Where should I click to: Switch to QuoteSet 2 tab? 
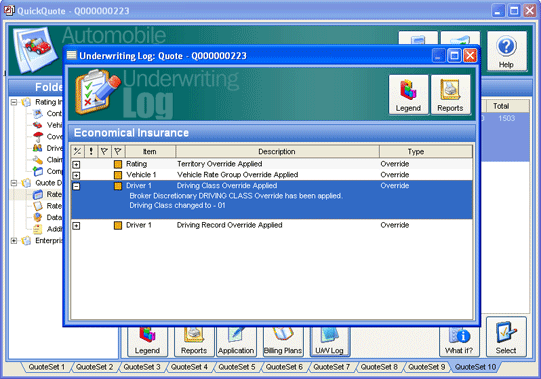click(x=94, y=367)
